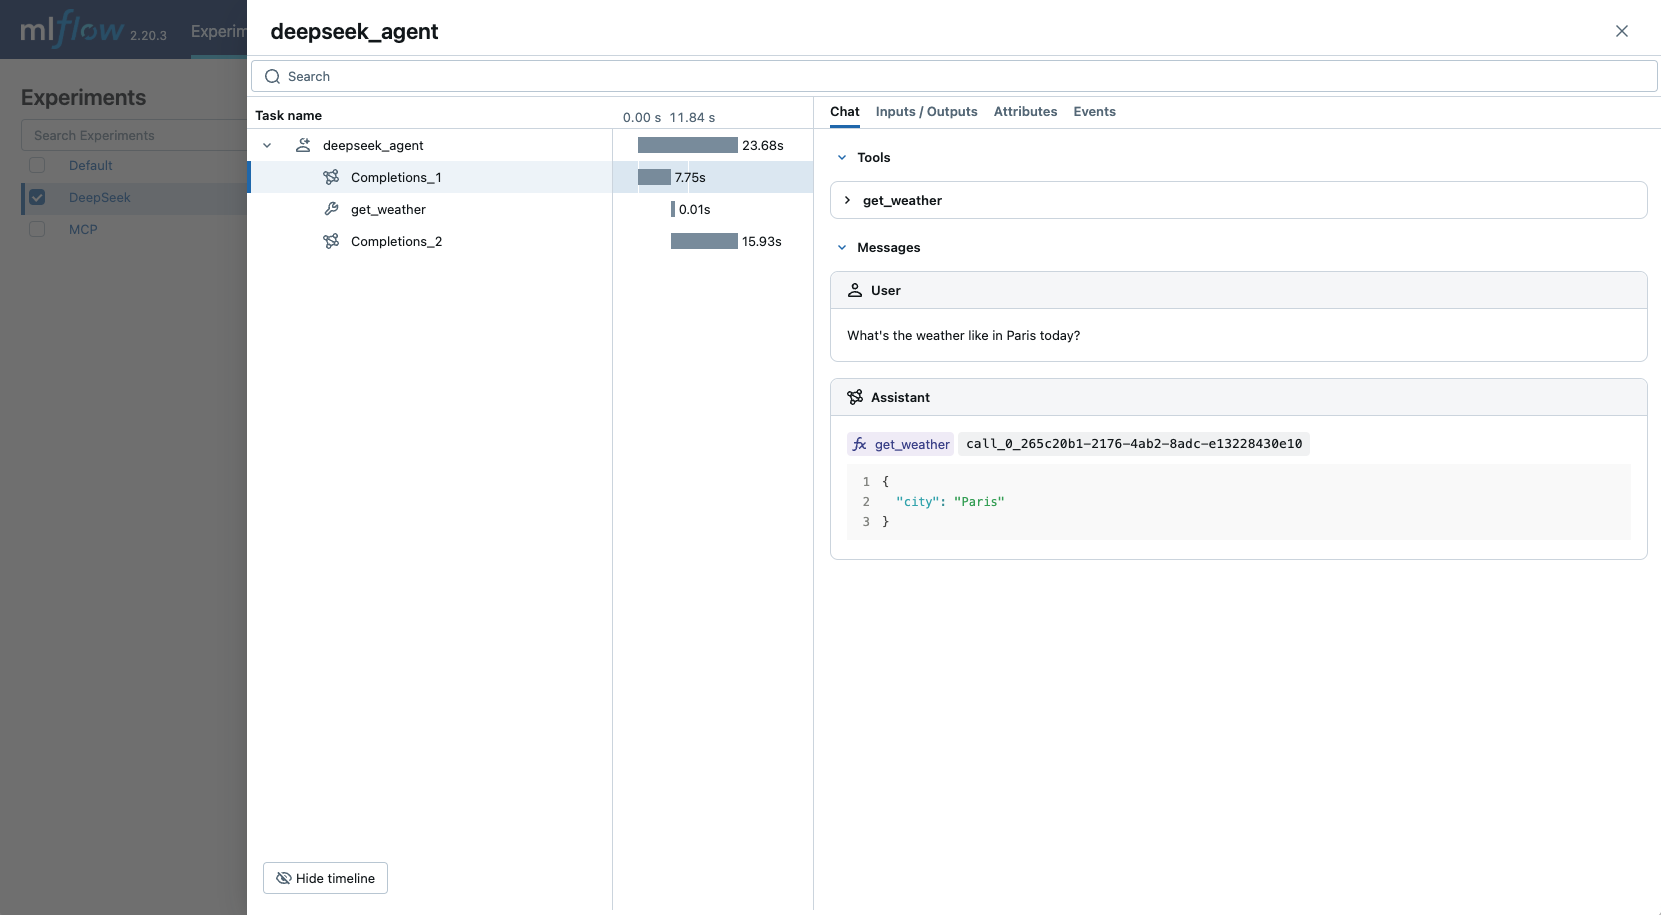Click the call_0 ID chip in Assistant message
This screenshot has height=915, width=1661.
tap(1135, 444)
